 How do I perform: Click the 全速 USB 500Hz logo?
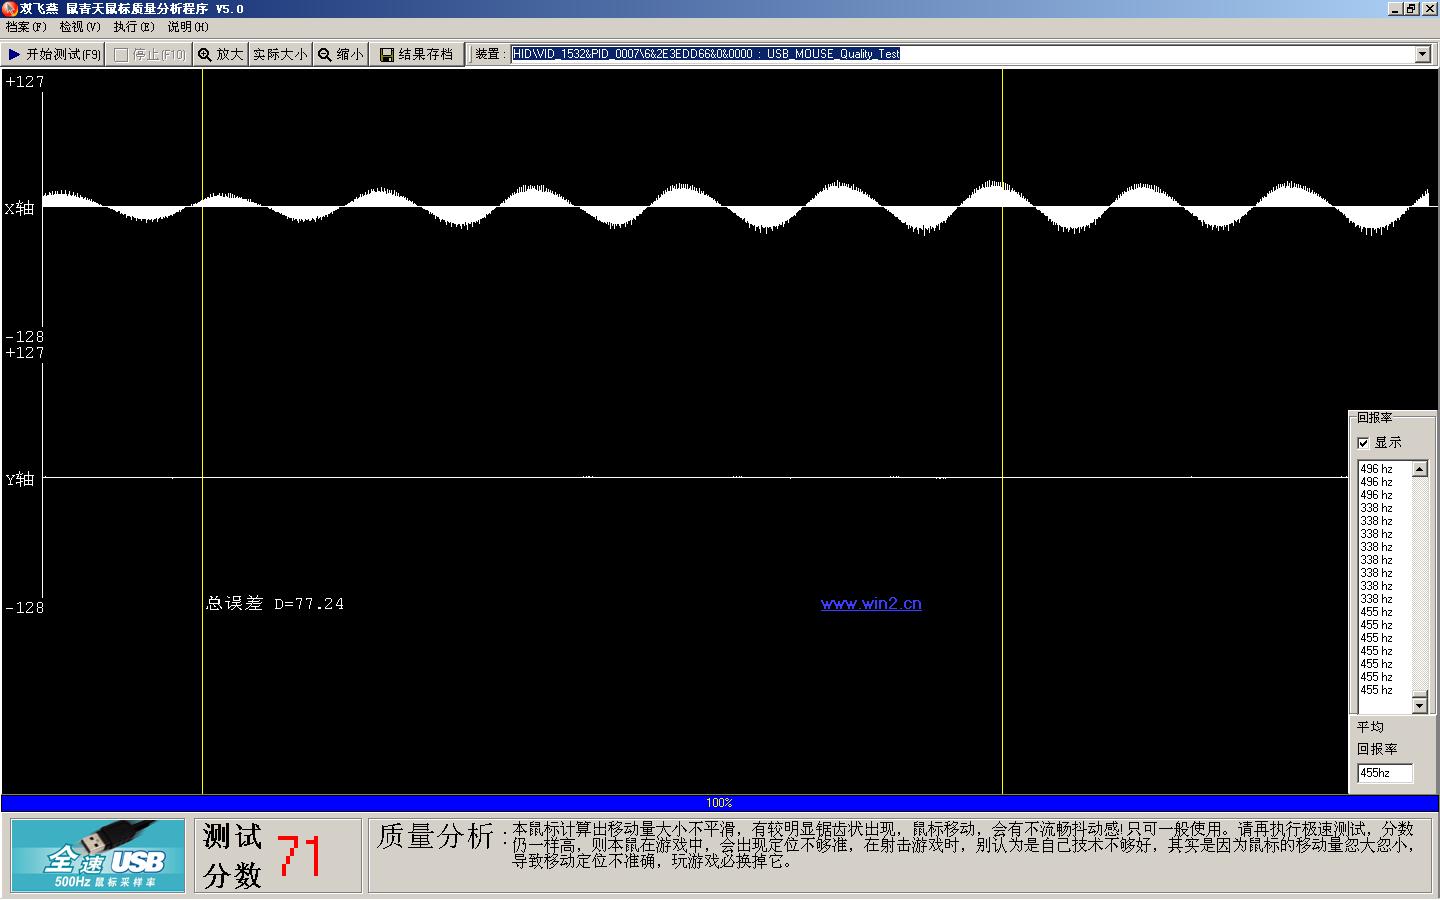pos(98,855)
